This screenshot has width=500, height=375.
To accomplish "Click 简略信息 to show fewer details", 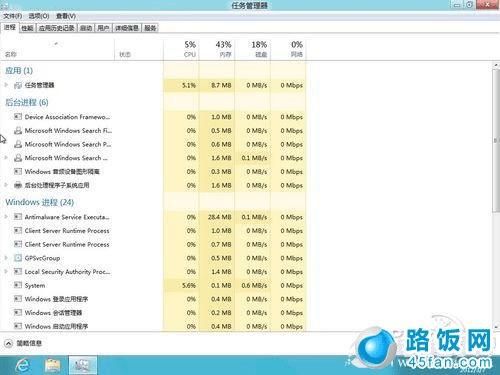I will [x=29, y=343].
